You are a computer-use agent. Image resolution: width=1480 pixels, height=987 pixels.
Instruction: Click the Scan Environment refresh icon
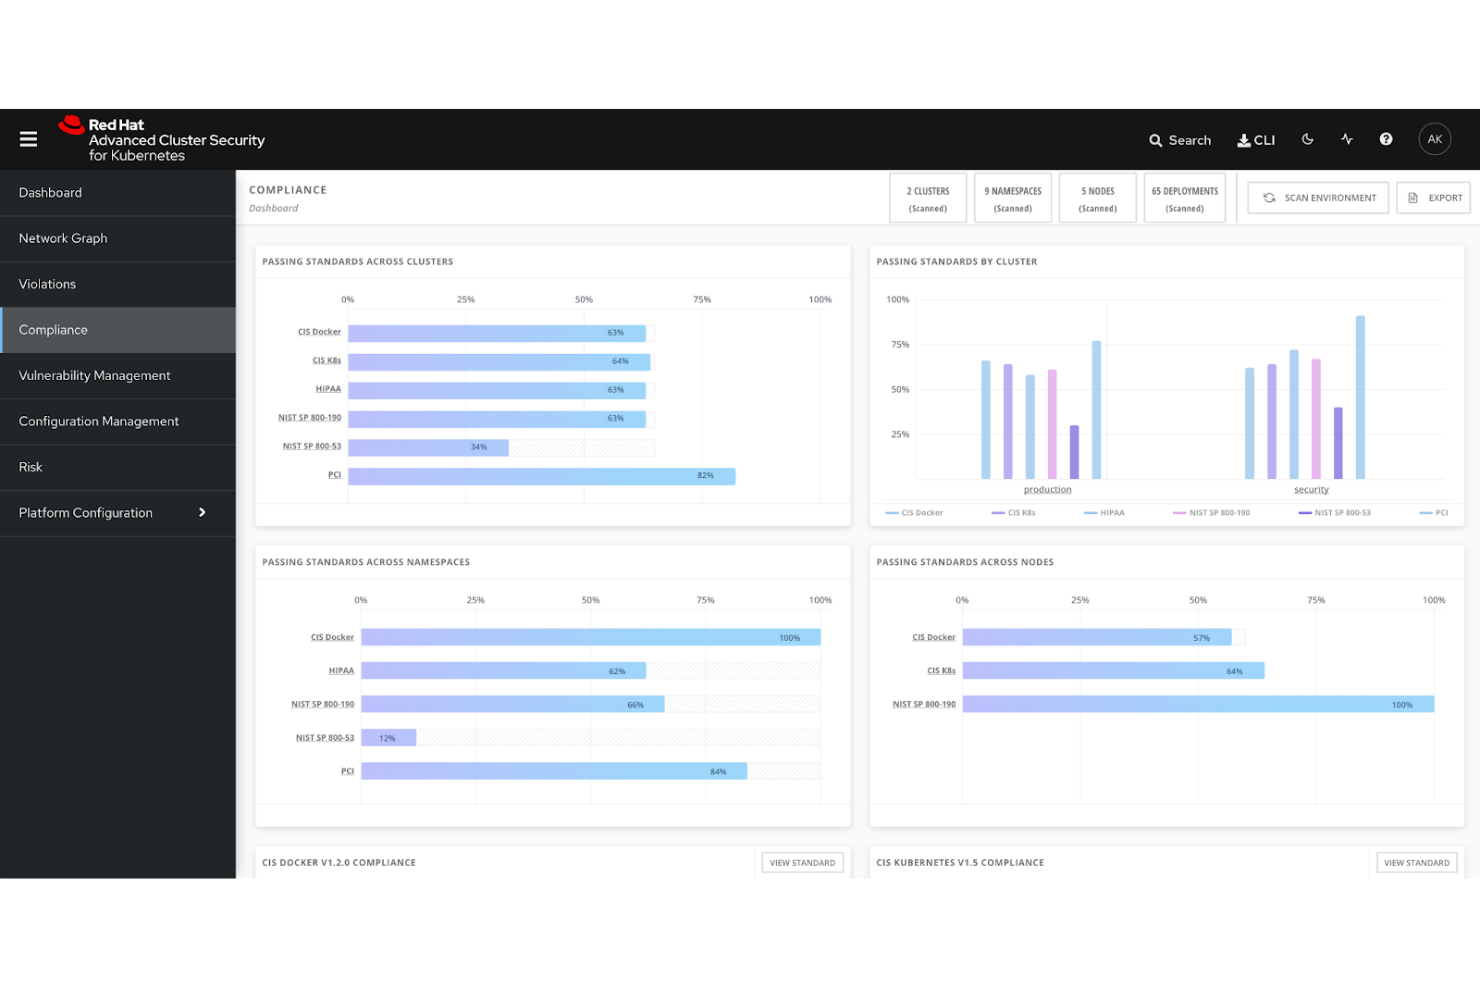[x=1269, y=198]
